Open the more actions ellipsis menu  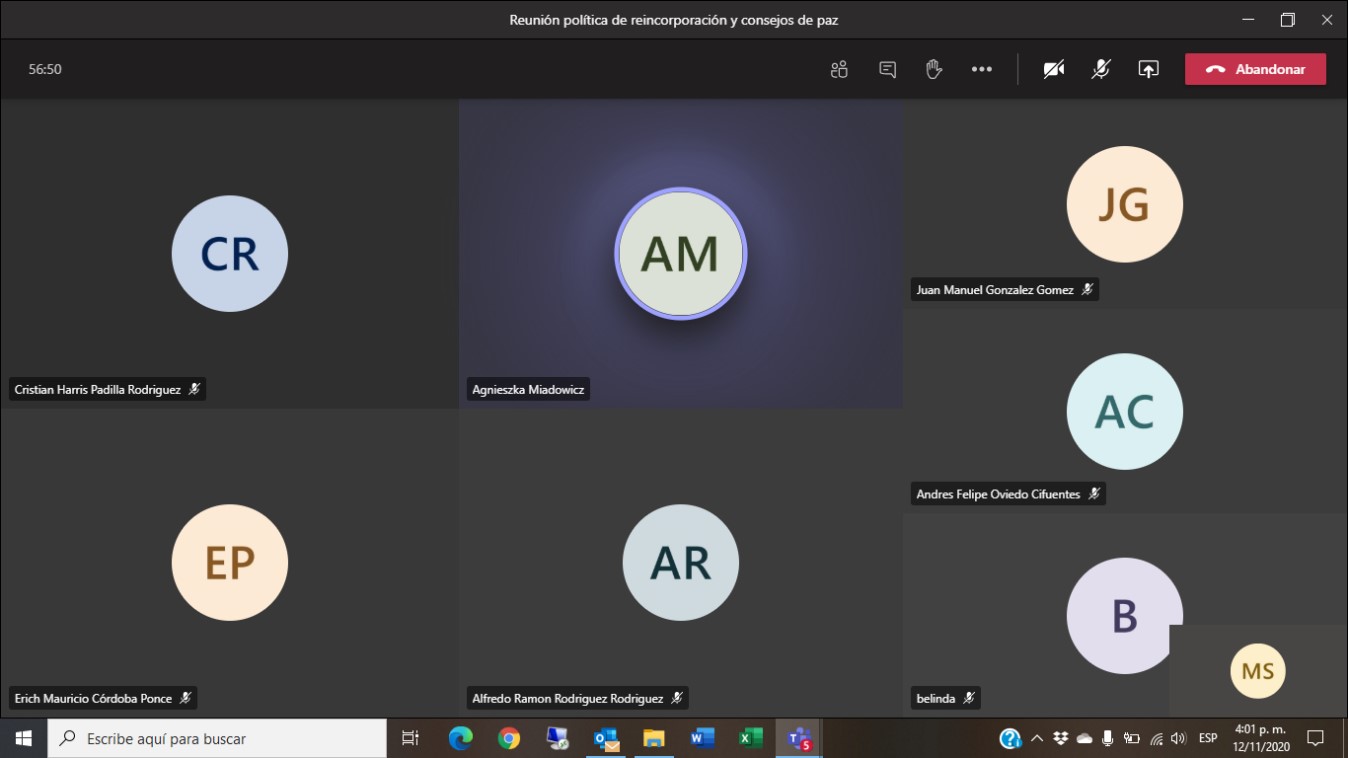click(982, 69)
